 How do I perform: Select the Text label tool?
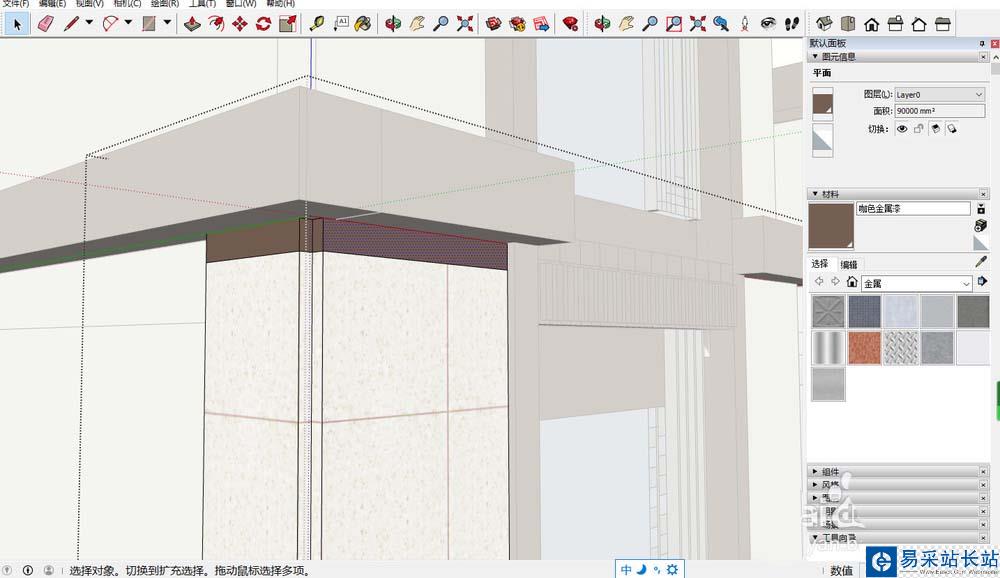(341, 24)
